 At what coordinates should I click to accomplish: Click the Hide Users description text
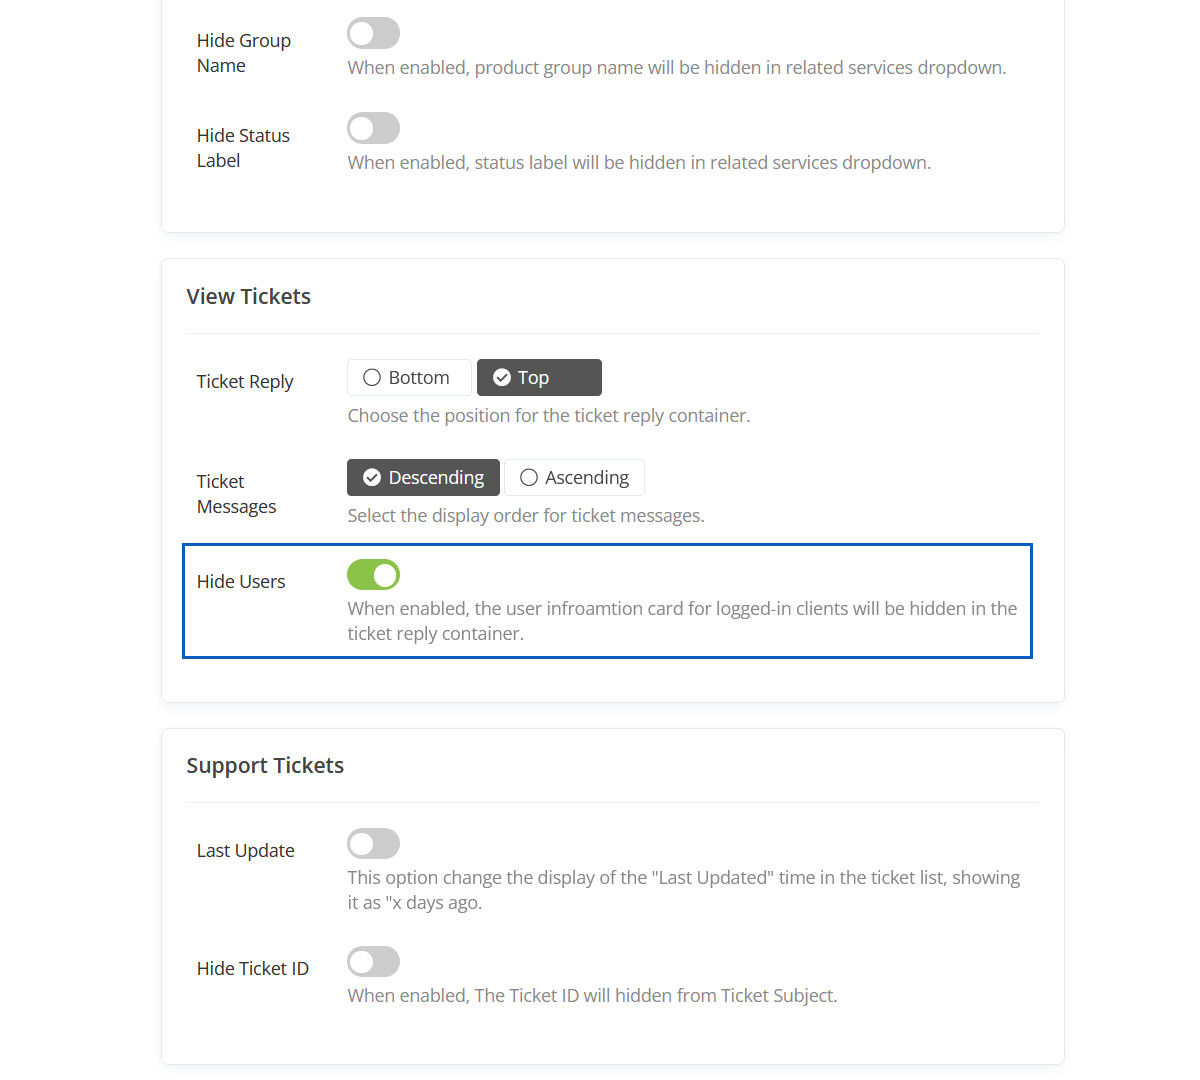[681, 621]
